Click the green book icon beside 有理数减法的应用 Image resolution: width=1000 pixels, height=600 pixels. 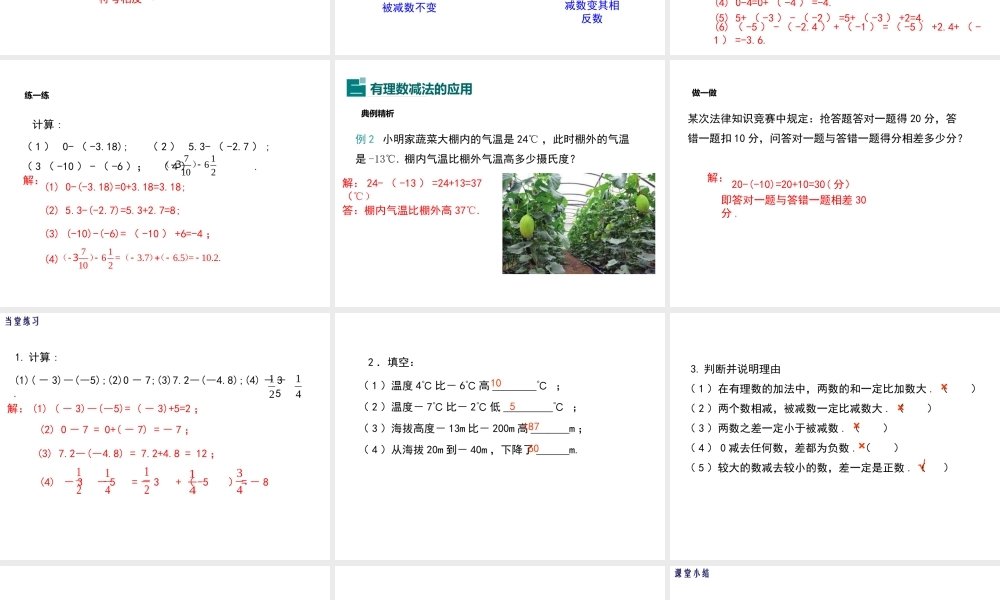[x=354, y=88]
